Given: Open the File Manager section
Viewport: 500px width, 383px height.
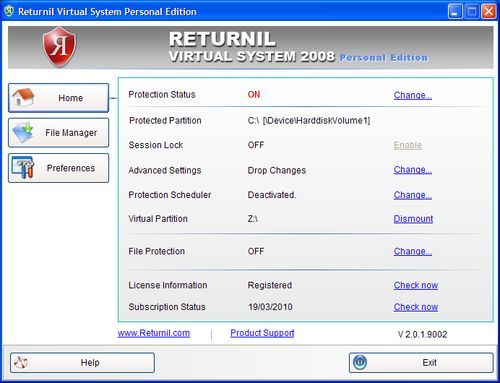Looking at the screenshot, I should [59, 133].
